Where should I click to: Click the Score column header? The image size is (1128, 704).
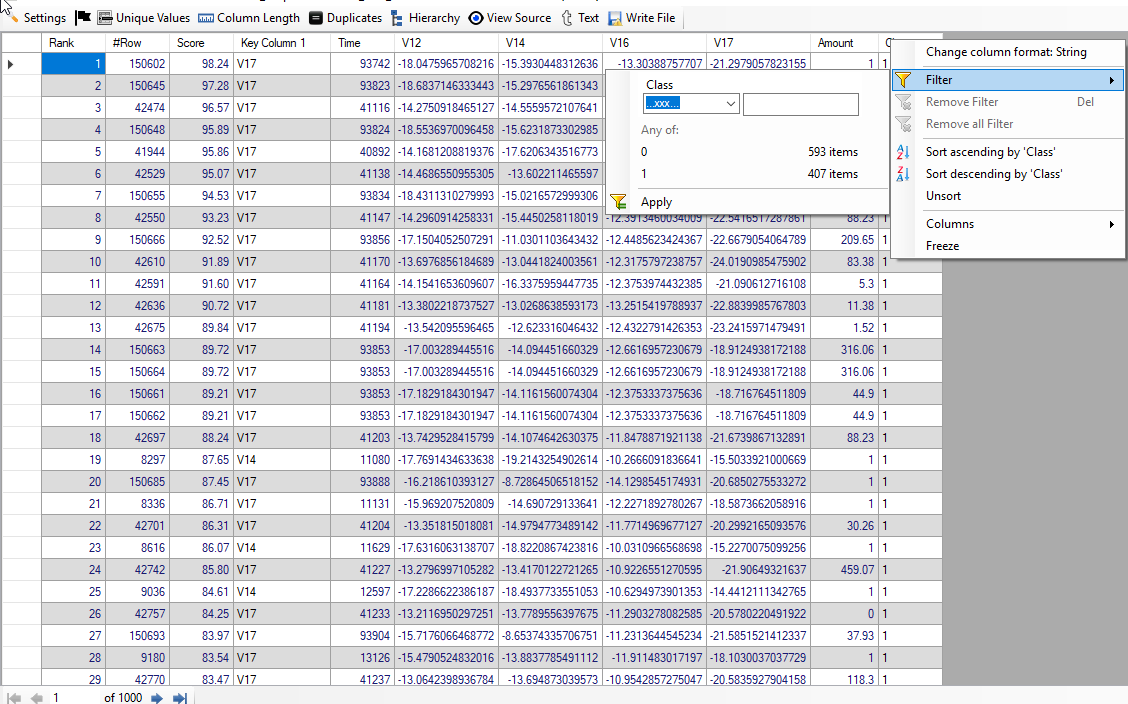tap(191, 43)
